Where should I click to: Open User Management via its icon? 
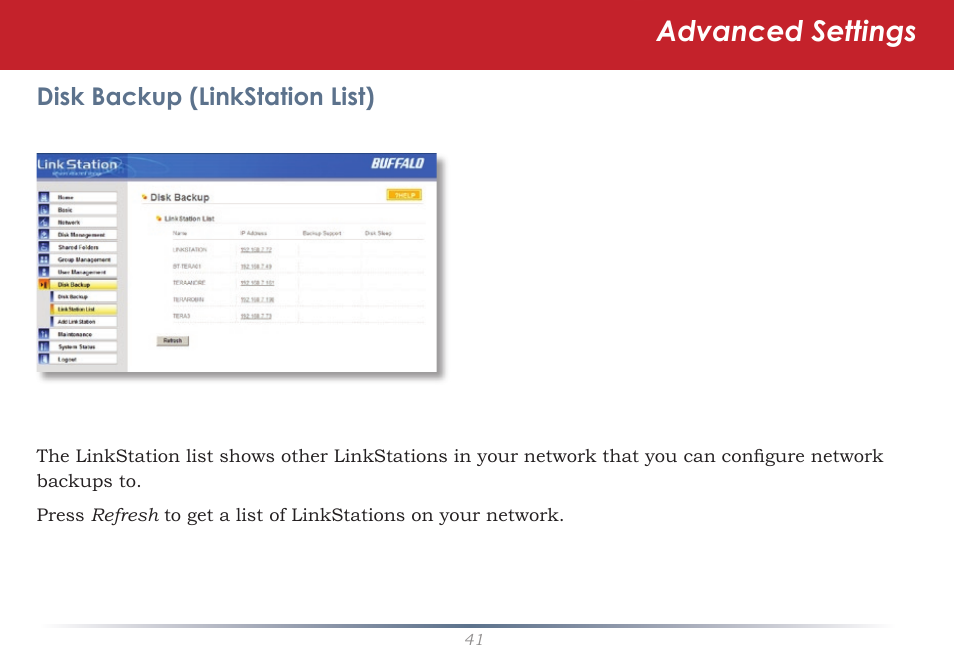coord(45,272)
